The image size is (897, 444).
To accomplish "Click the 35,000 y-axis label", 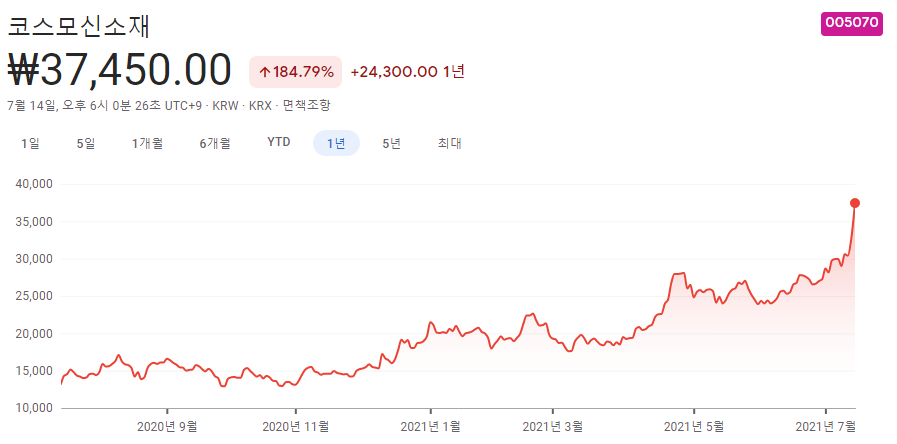I will pyautogui.click(x=35, y=221).
